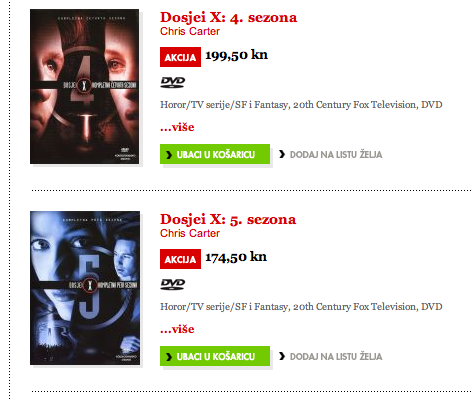Open the season 4 DVD cover thumbnail
Screen dimensions: 473x400
point(85,86)
